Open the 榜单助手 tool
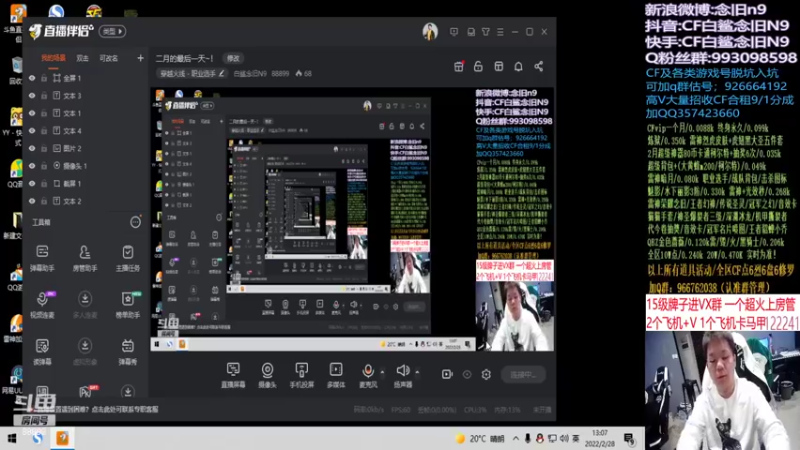800x450 pixels. (128, 304)
